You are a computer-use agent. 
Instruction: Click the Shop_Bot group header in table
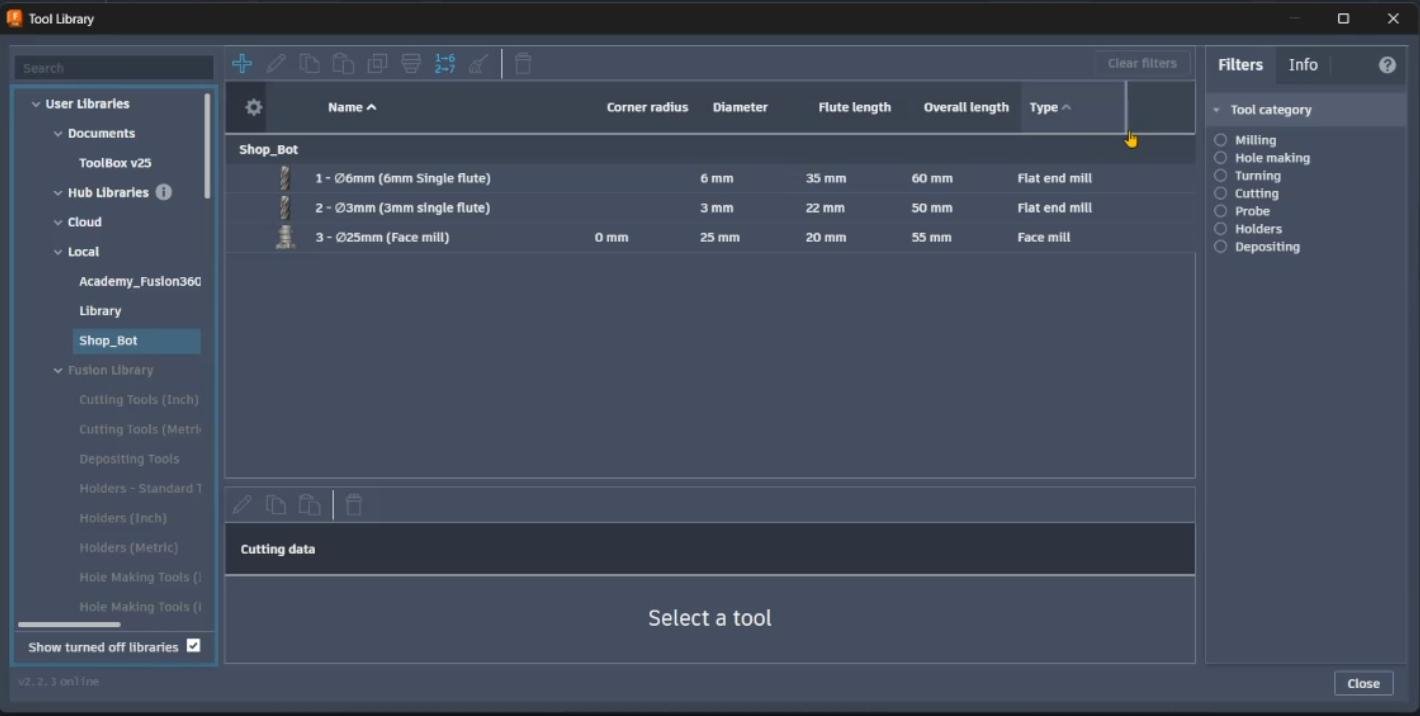(x=710, y=149)
